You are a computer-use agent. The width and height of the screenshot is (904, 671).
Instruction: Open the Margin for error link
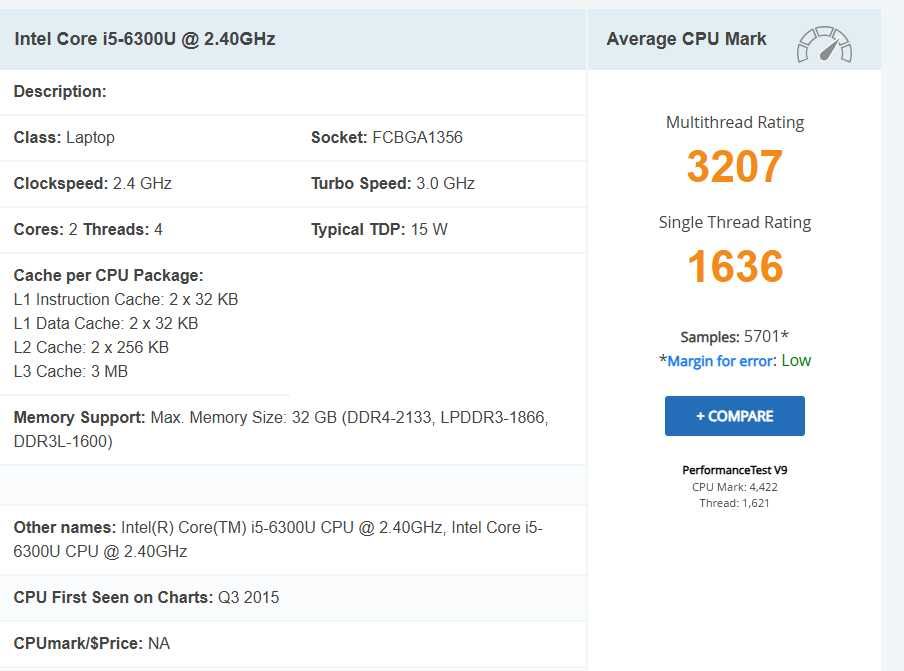click(x=720, y=361)
